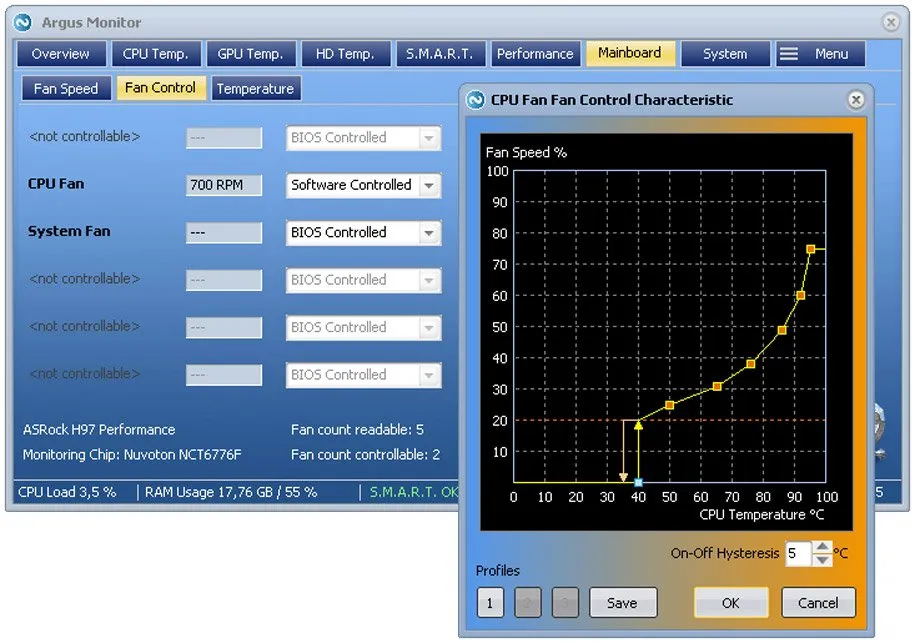
Task: Click the Menu hamburger icon
Action: [x=789, y=54]
